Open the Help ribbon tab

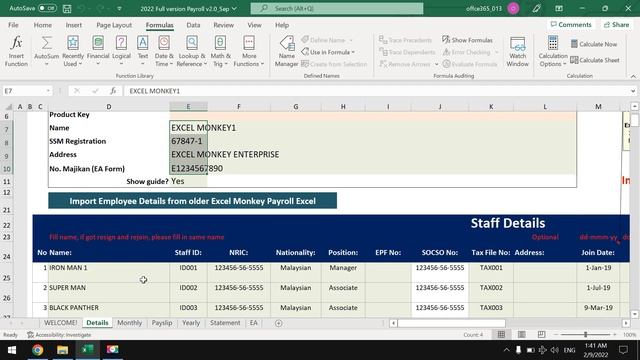coord(282,25)
